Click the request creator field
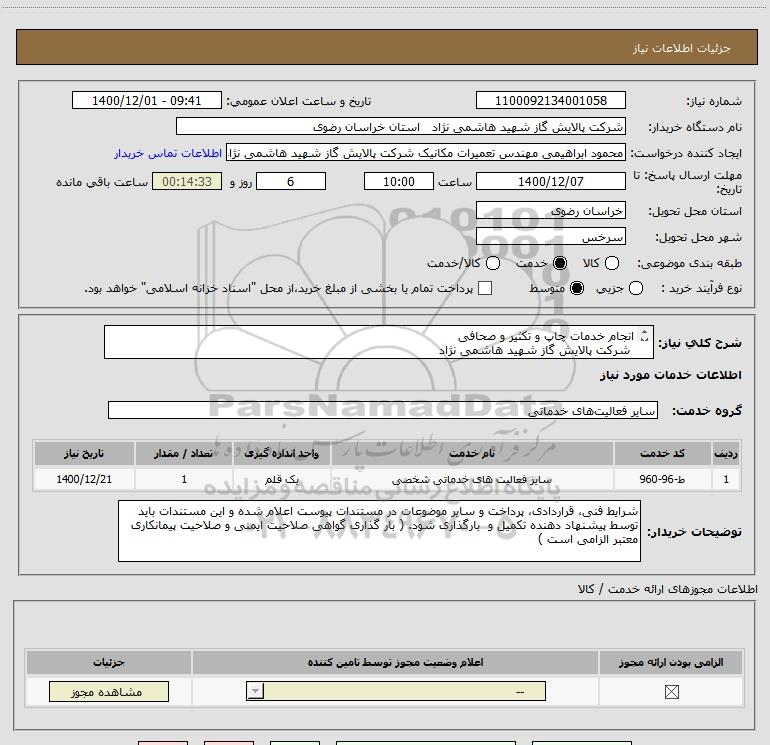The image size is (770, 745). pos(426,153)
